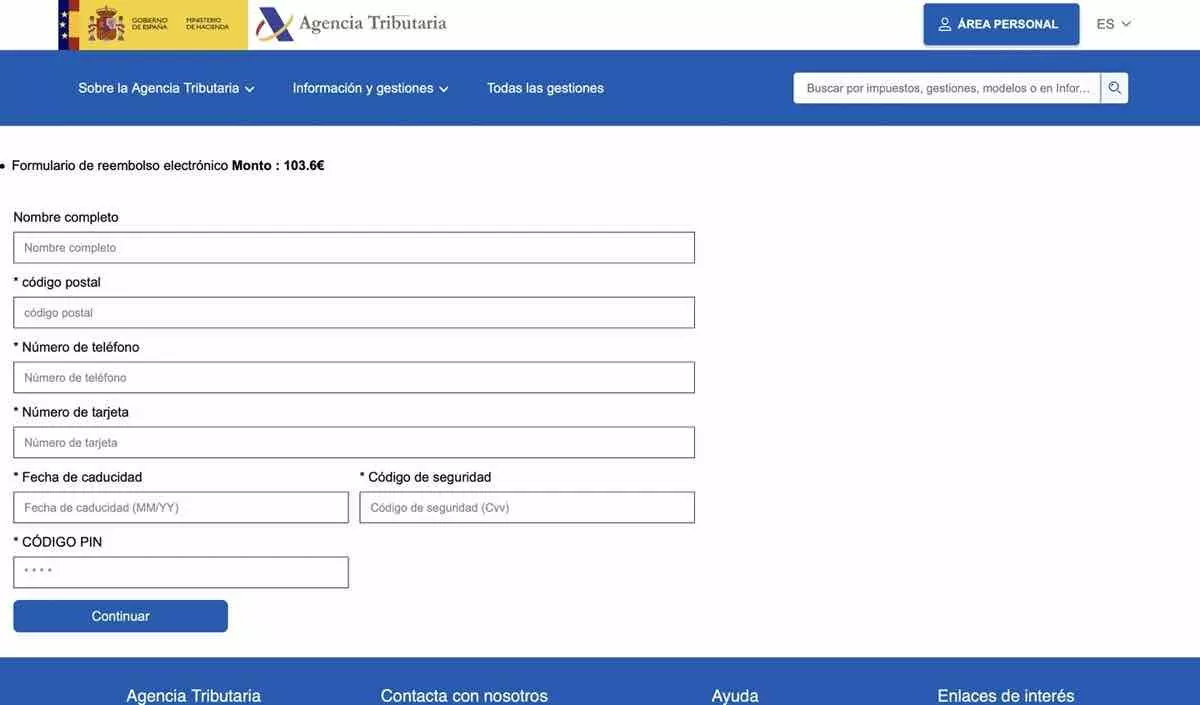Expand the ES language selector
Image resolution: width=1200 pixels, height=705 pixels.
[1113, 24]
